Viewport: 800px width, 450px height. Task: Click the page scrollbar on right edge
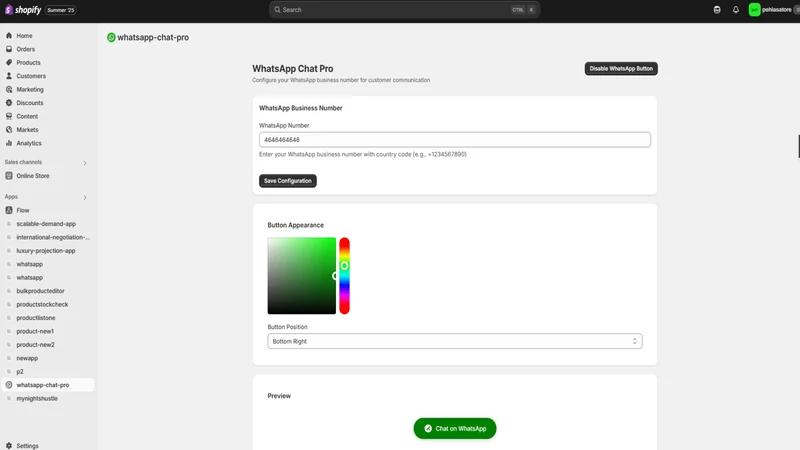pyautogui.click(x=798, y=146)
